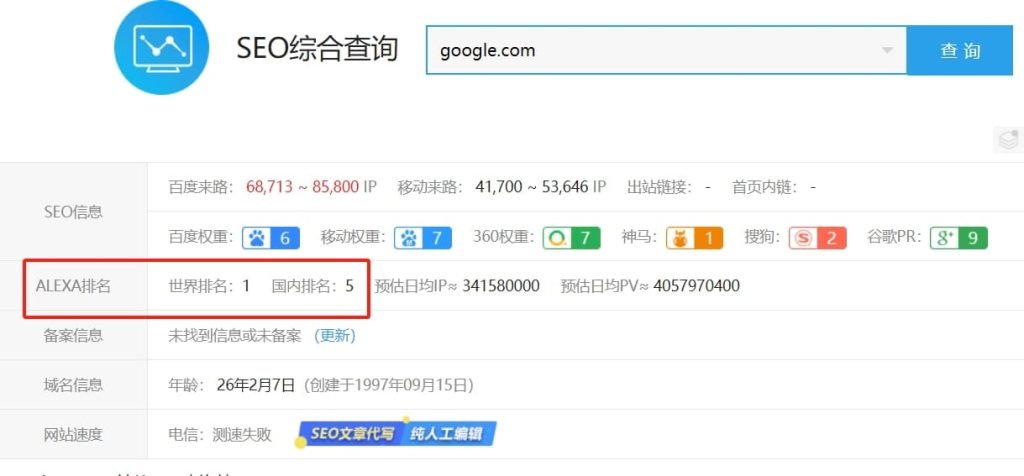1024x476 pixels.
Task: Click domain age 26年2月7日
Action: coord(256,385)
